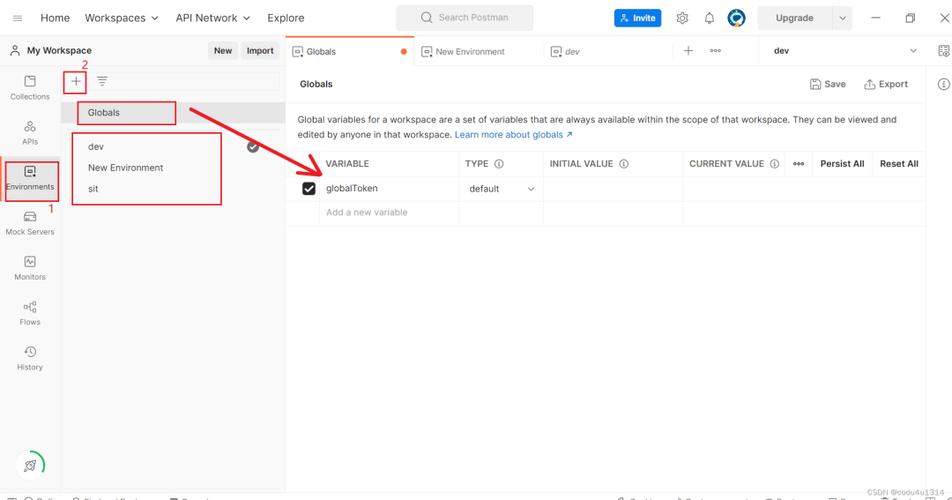
Task: Expand the default type dropdown
Action: (x=502, y=189)
